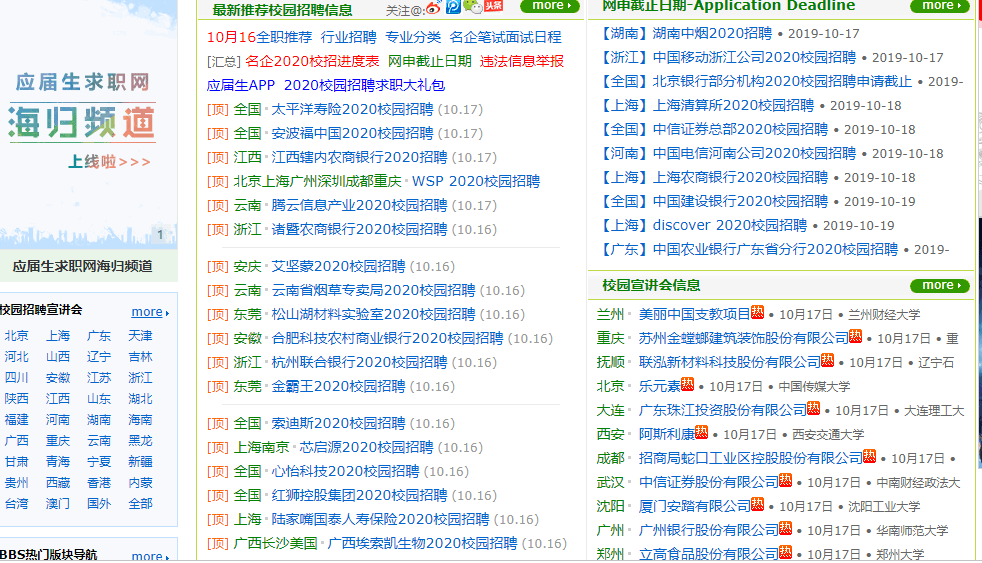Open 2020校园招聘求职大礼包 link
The height and width of the screenshot is (563, 982).
pyautogui.click(x=364, y=85)
